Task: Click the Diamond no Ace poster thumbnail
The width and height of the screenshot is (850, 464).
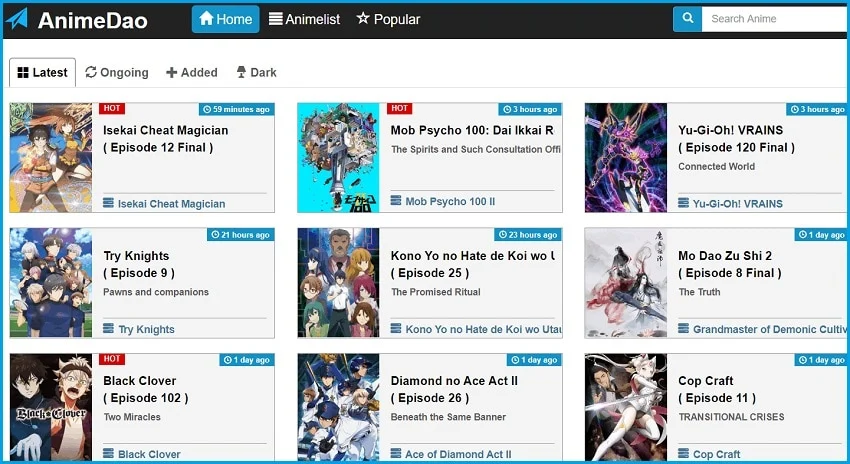Action: click(x=338, y=407)
